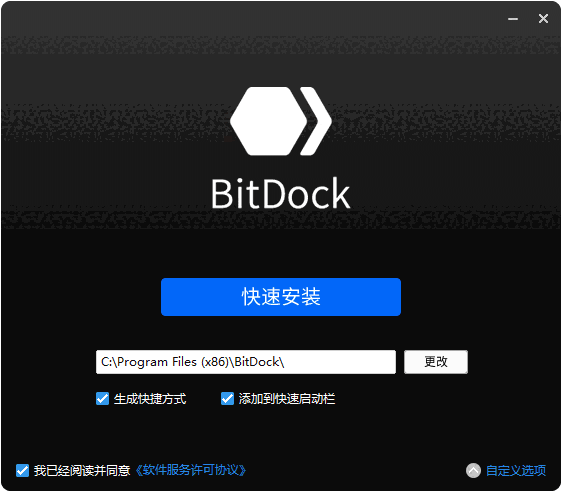Image resolution: width=561 pixels, height=492 pixels.
Task: Close the BitDock installer window
Action: click(543, 19)
